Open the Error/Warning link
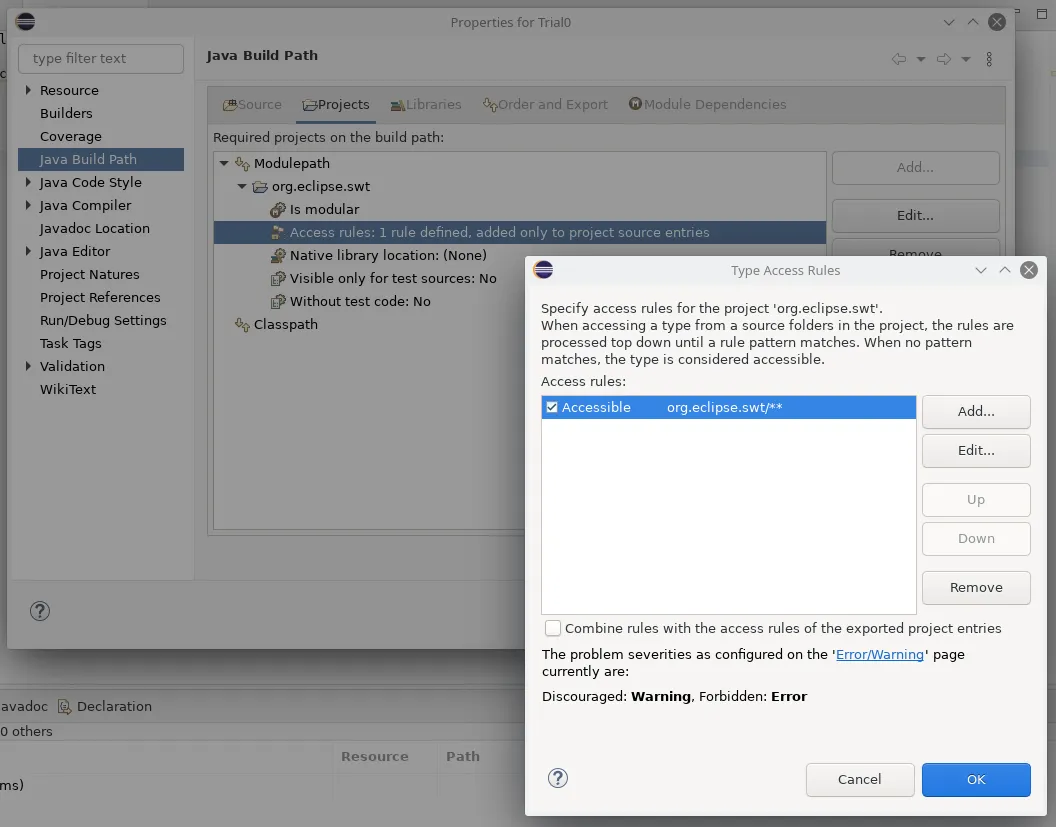 [x=880, y=655]
